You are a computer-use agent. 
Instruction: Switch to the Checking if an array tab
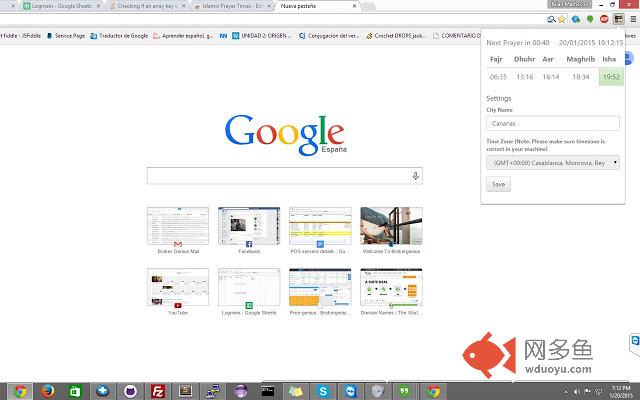146,6
